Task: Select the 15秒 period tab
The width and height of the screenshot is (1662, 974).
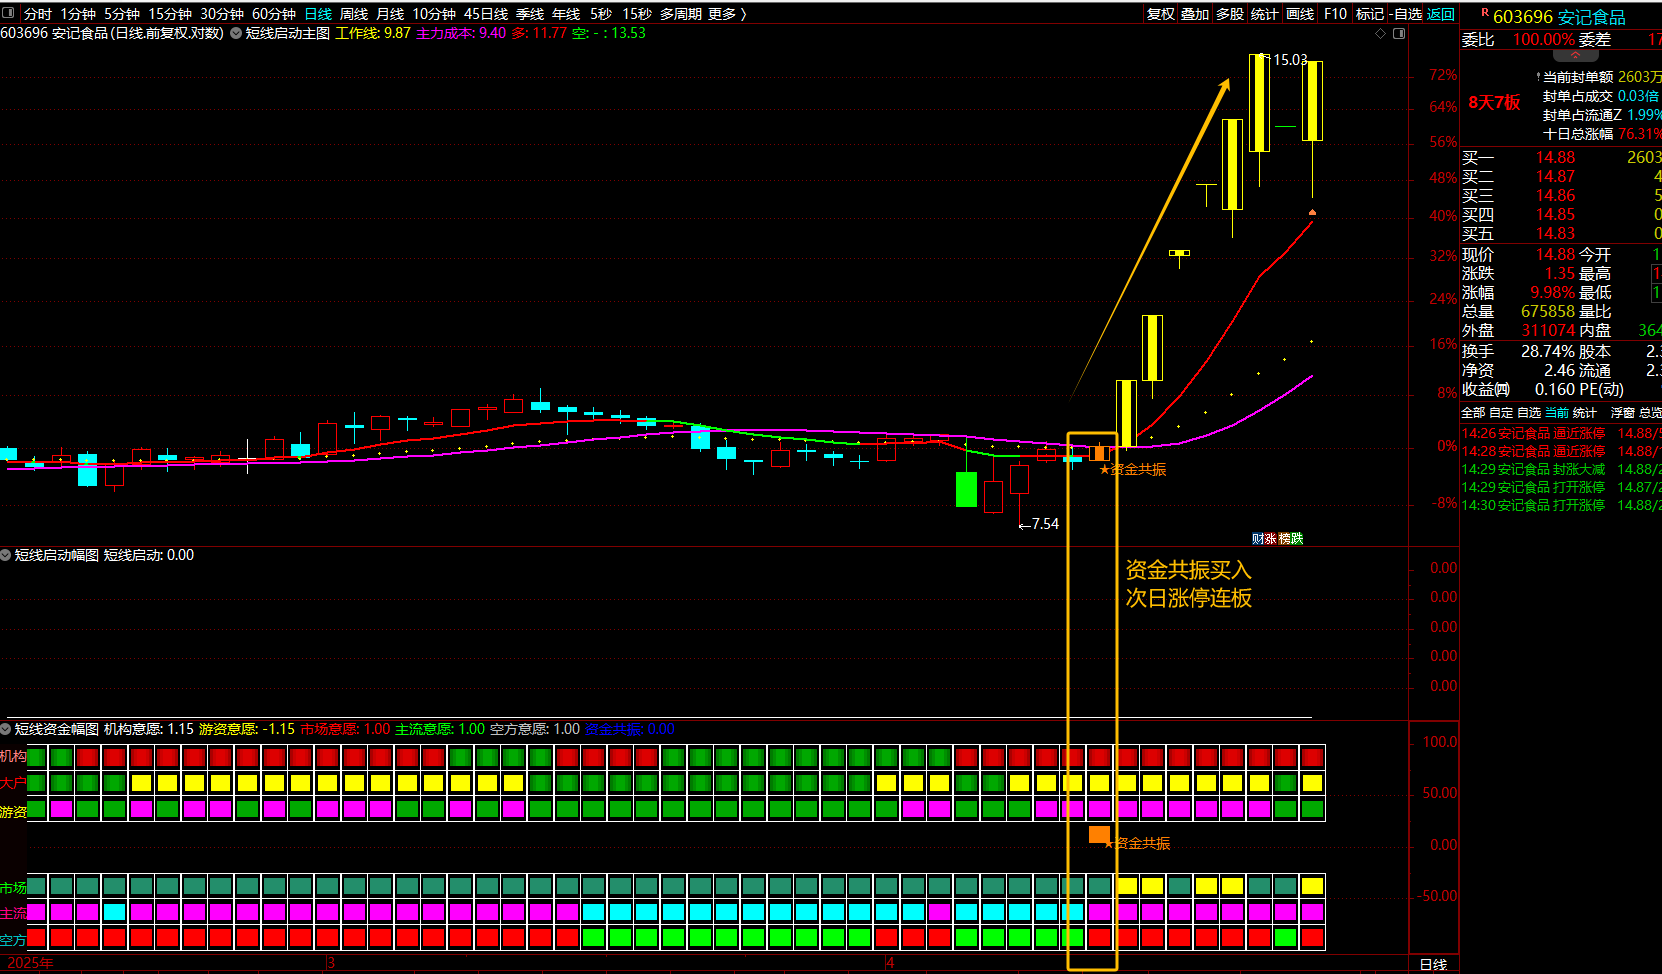Action: [637, 14]
